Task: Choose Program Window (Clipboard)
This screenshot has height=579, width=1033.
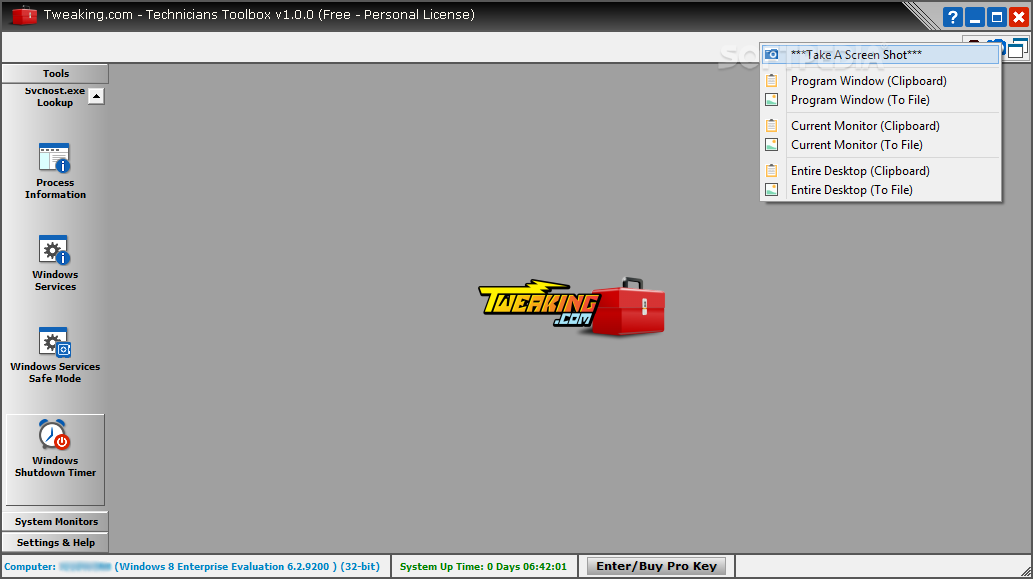Action: point(881,80)
